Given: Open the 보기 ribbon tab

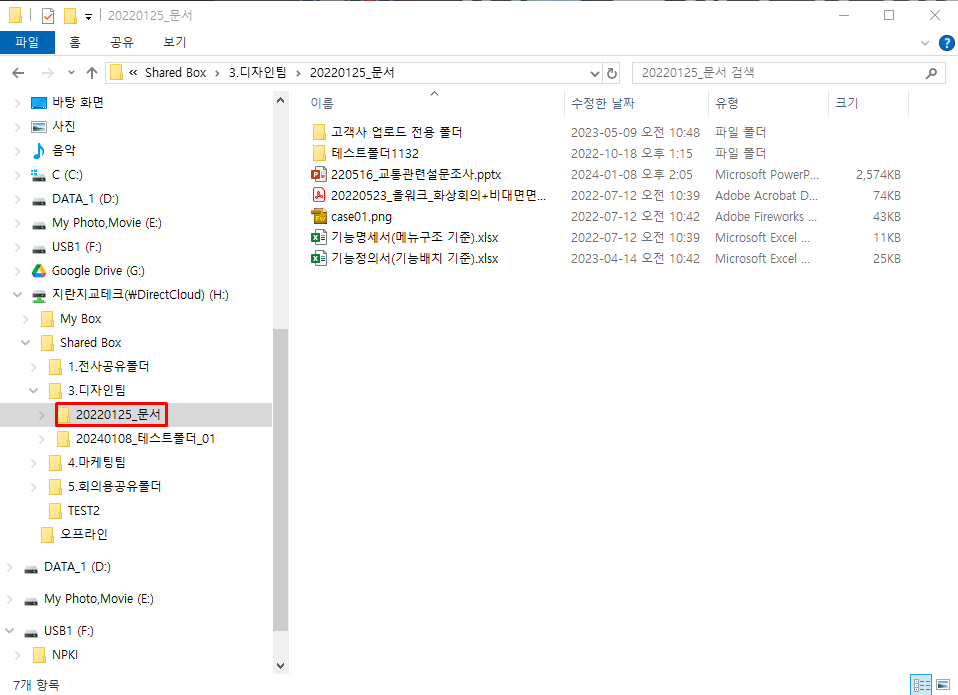Looking at the screenshot, I should (175, 42).
